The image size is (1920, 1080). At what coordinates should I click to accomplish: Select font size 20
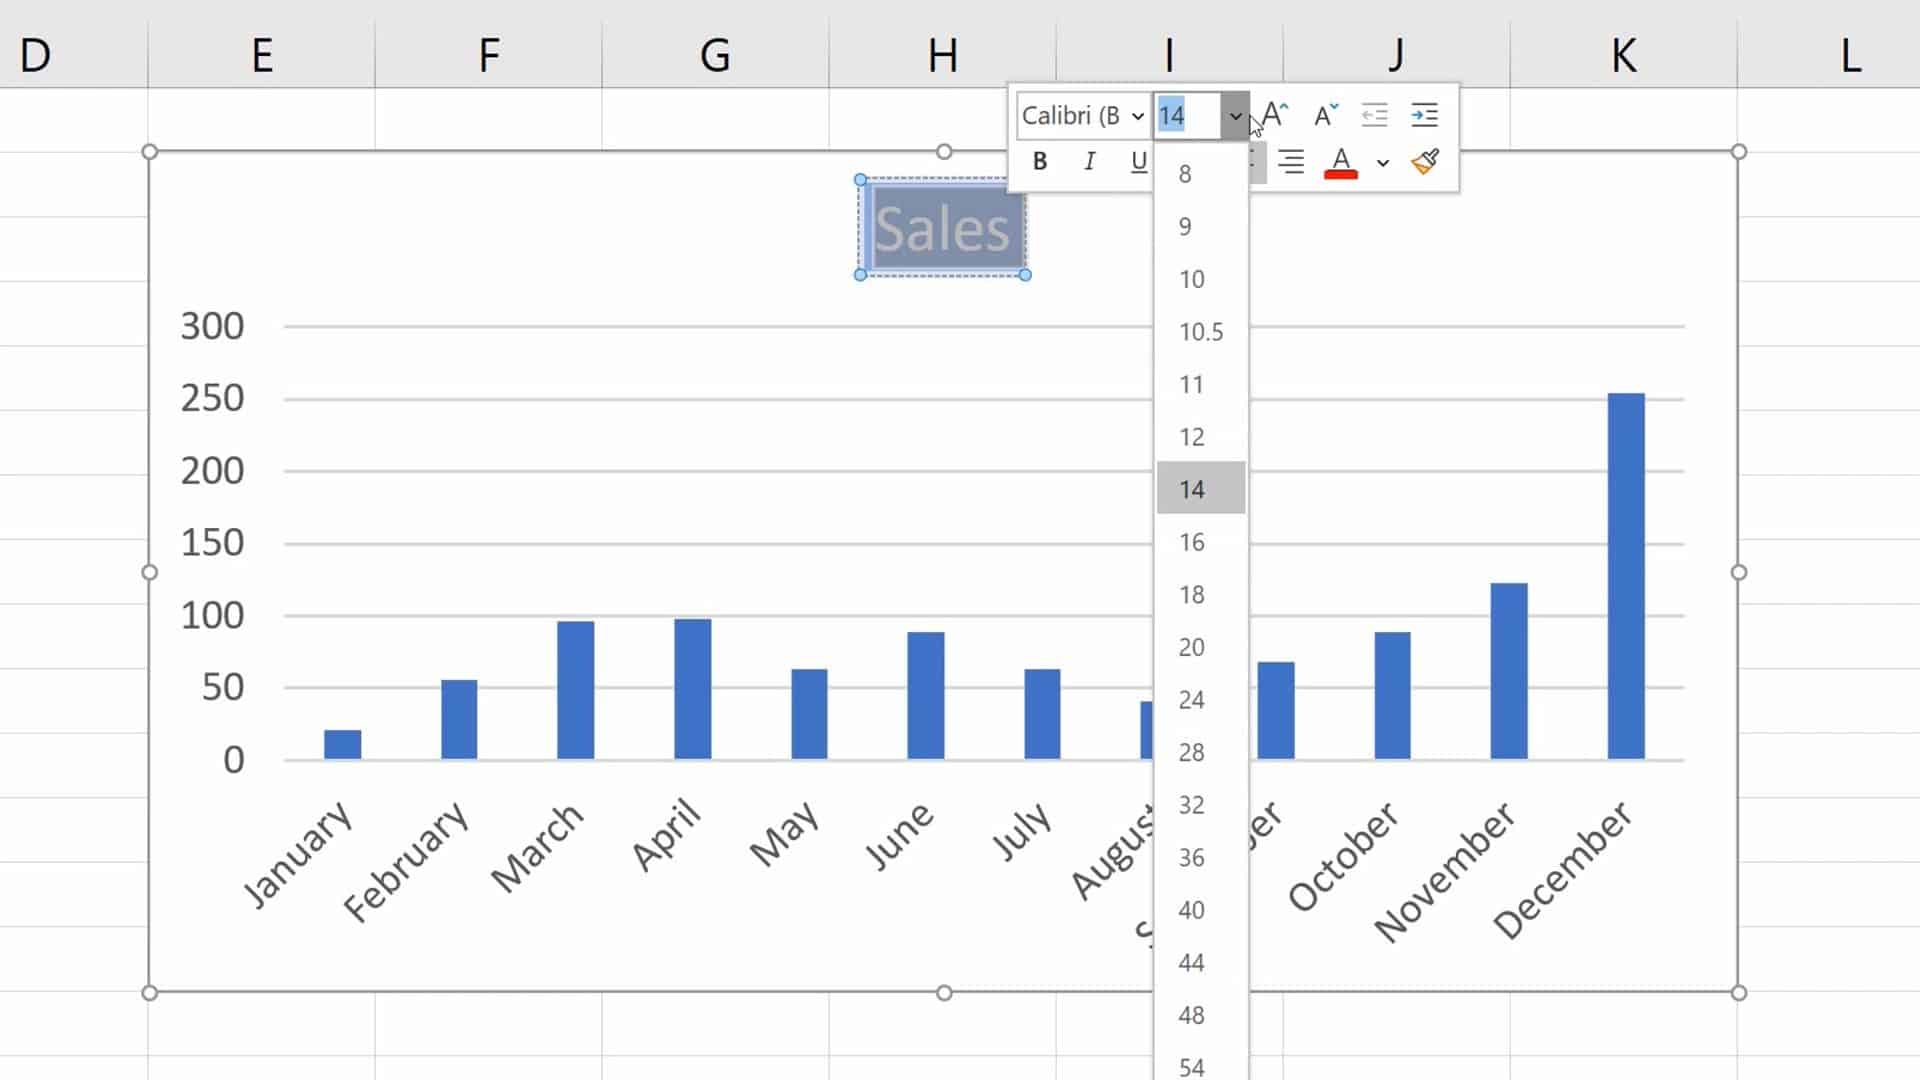(x=1201, y=647)
